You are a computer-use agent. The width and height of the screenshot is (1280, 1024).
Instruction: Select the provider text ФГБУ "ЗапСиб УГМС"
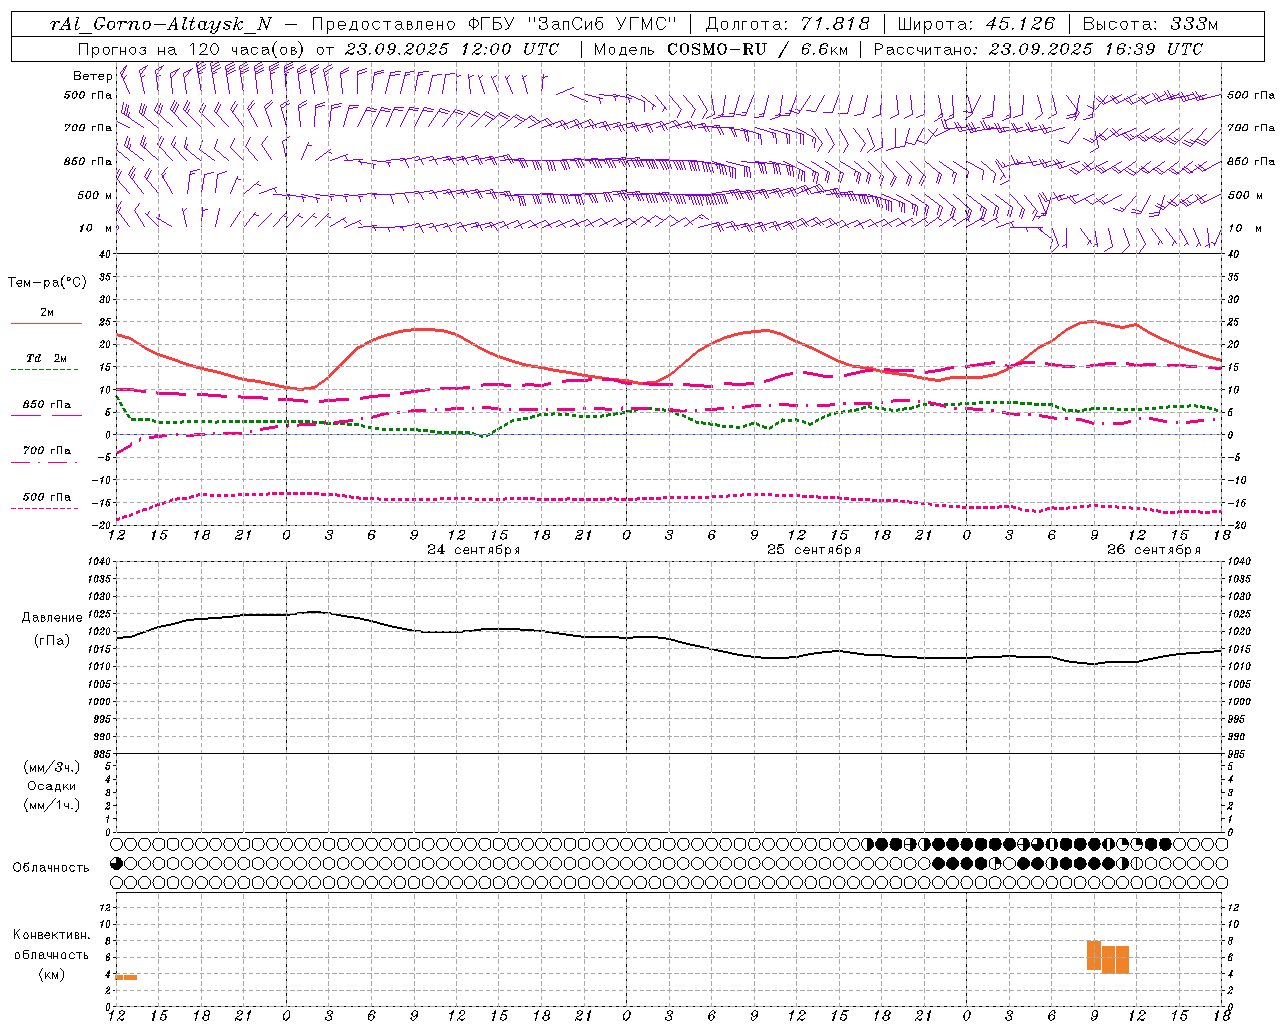pyautogui.click(x=573, y=24)
